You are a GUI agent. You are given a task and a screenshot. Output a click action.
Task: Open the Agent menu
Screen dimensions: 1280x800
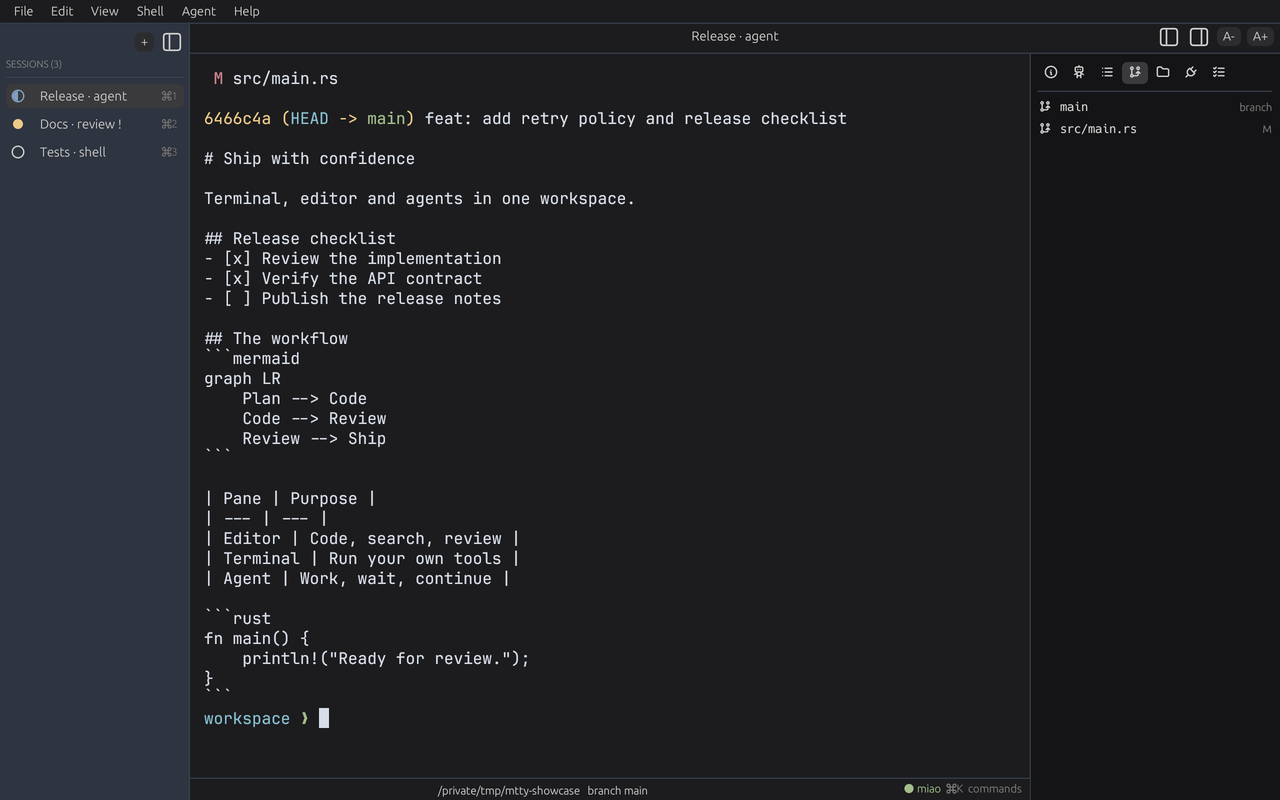(x=198, y=11)
